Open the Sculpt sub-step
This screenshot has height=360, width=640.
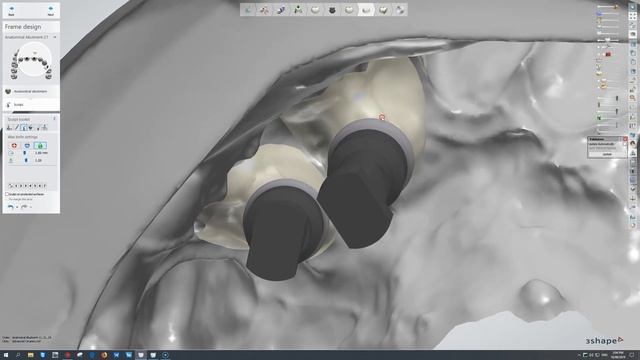(31, 104)
